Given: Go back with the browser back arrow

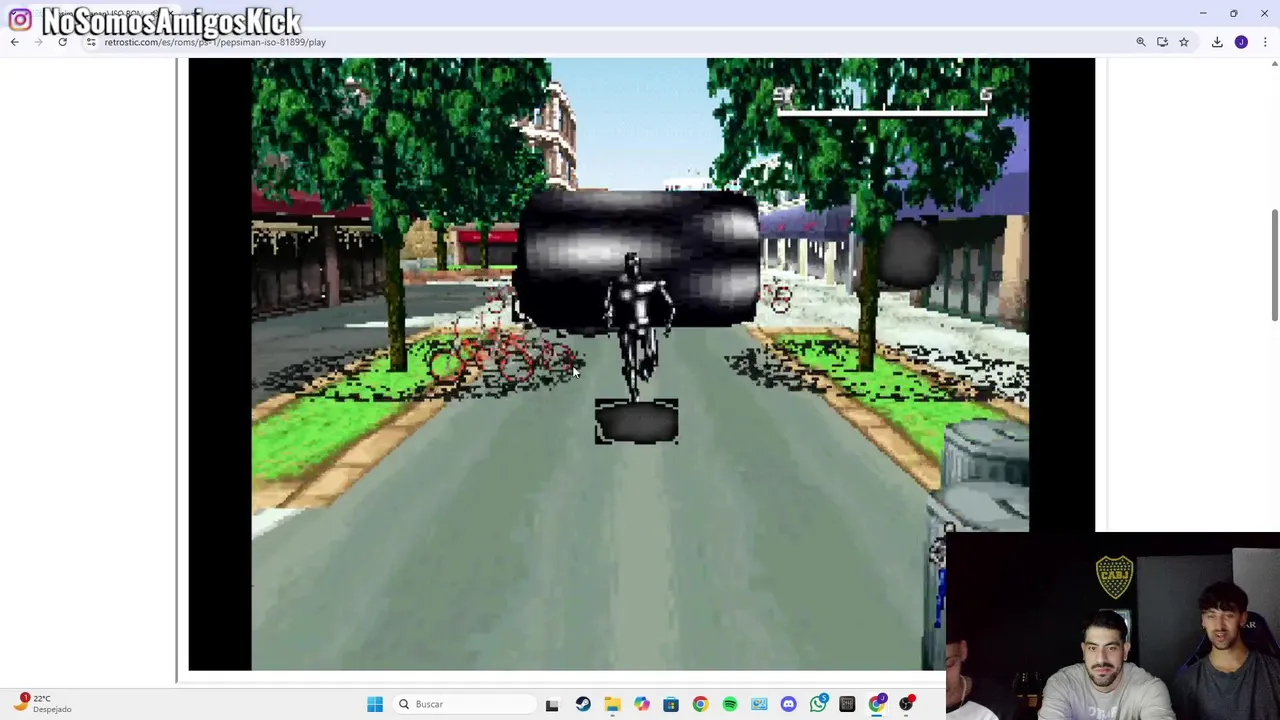Looking at the screenshot, I should point(14,42).
